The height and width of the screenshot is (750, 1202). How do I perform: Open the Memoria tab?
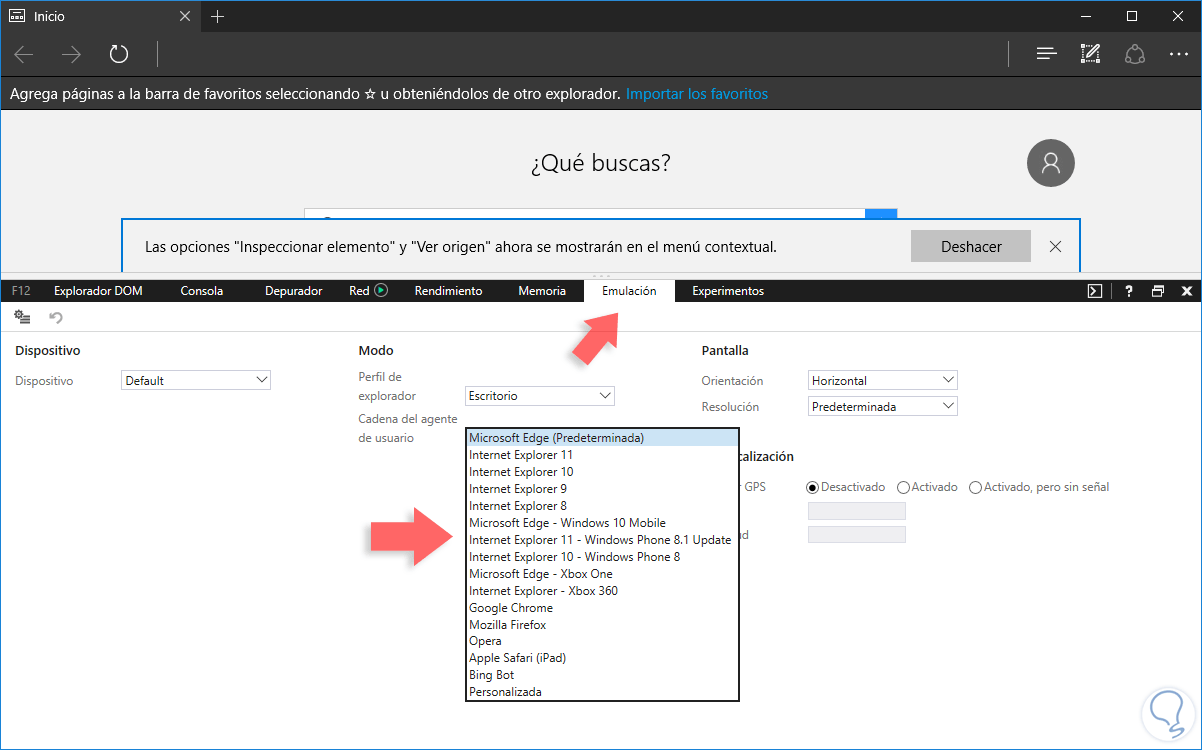point(542,291)
